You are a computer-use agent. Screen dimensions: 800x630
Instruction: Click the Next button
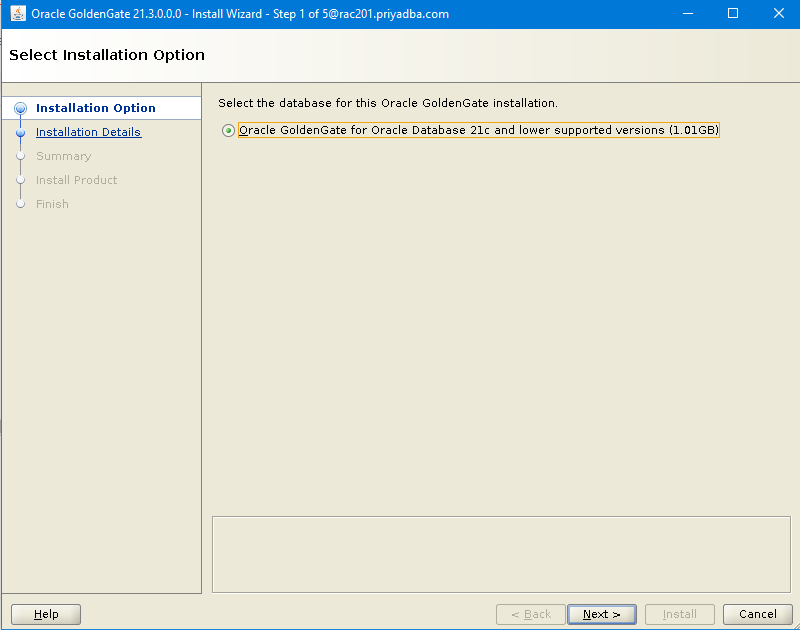pos(602,614)
